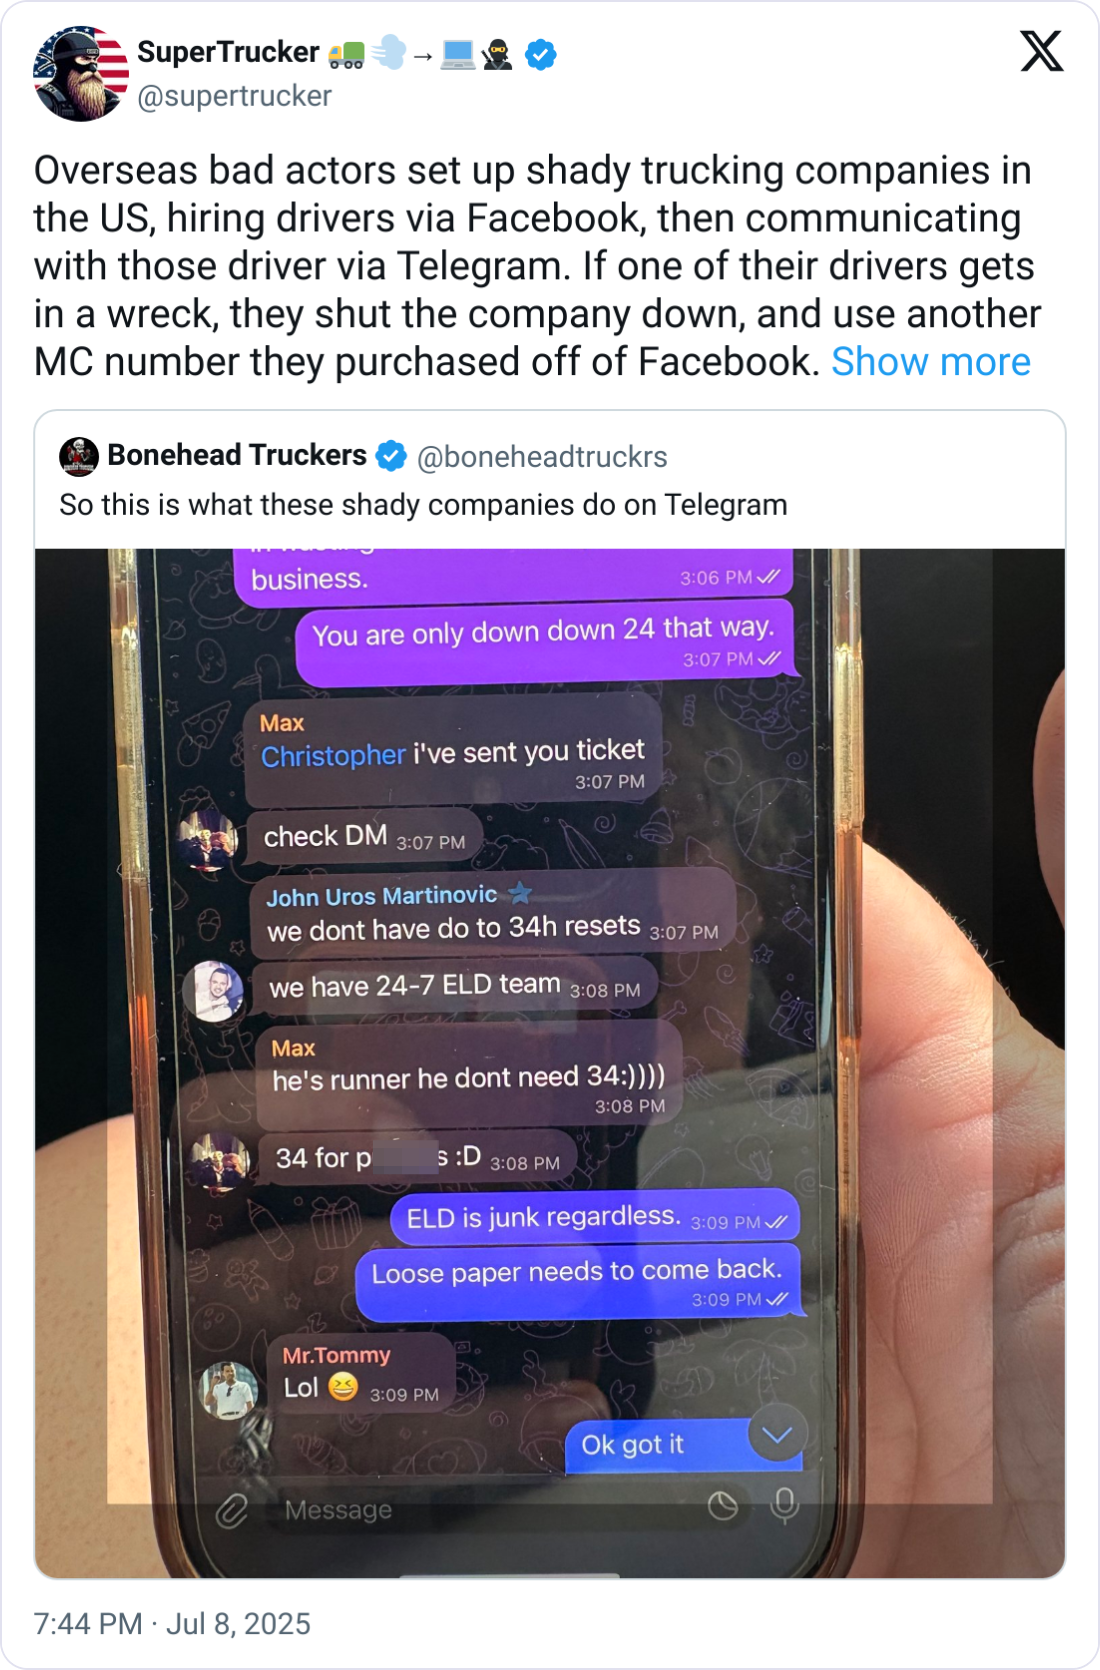Viewport: 1100px width, 1670px height.
Task: Click SuperTrucker's blue verified badge
Action: 541,54
